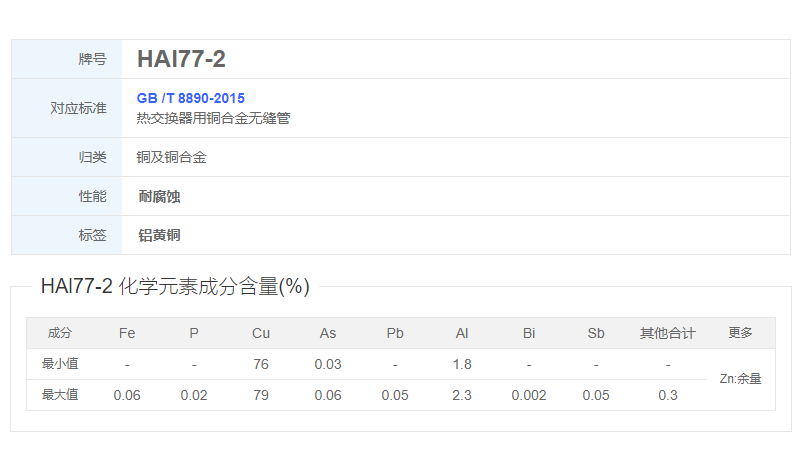
Task: Click the Pb column header
Action: point(395,333)
